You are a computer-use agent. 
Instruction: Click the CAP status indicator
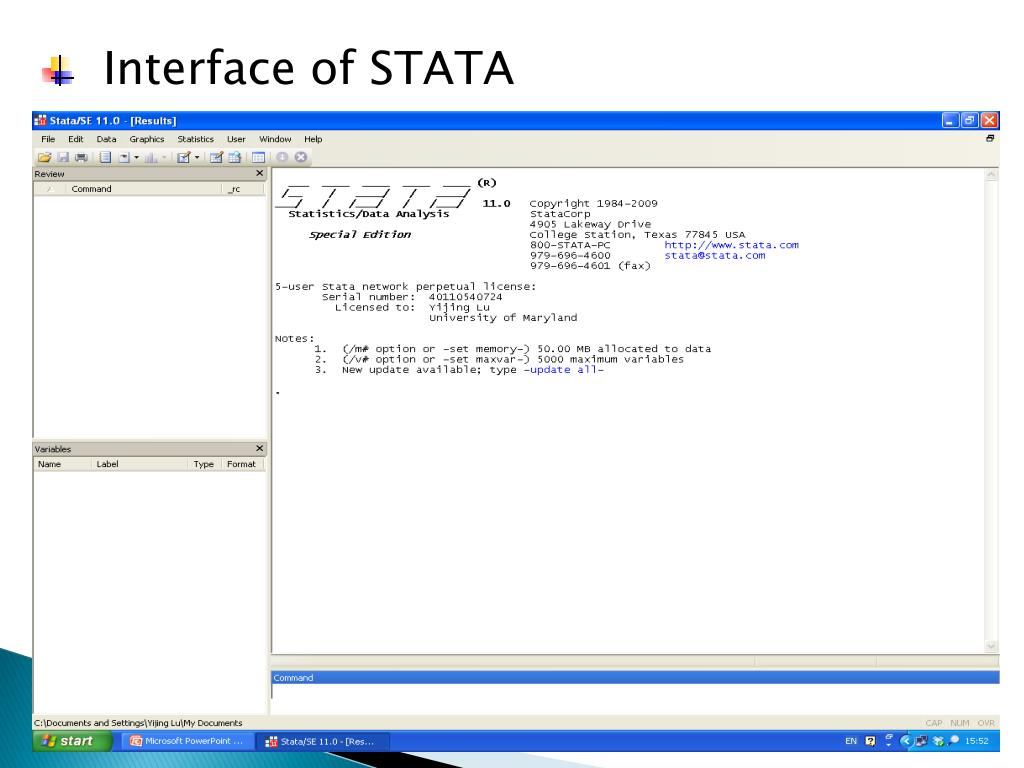coord(934,723)
